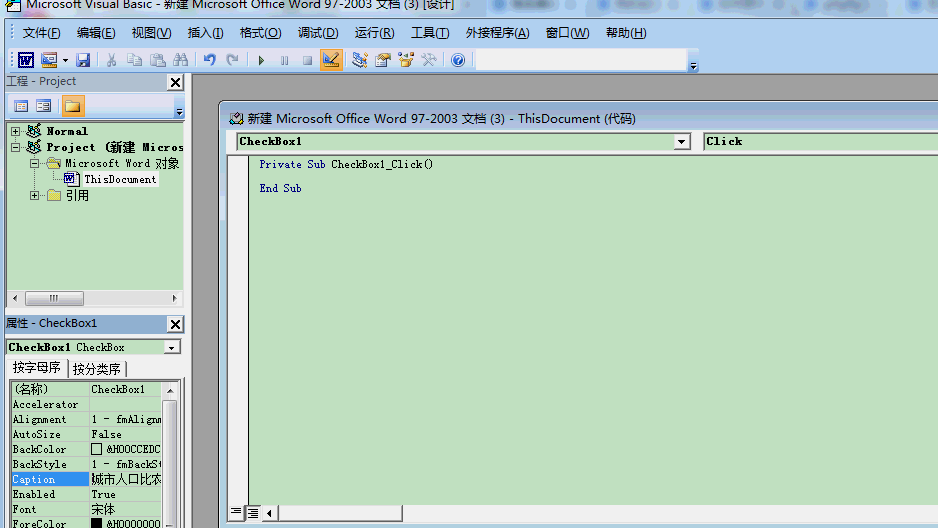Click ForeColor black color swatch
The image size is (938, 528).
coord(96,523)
